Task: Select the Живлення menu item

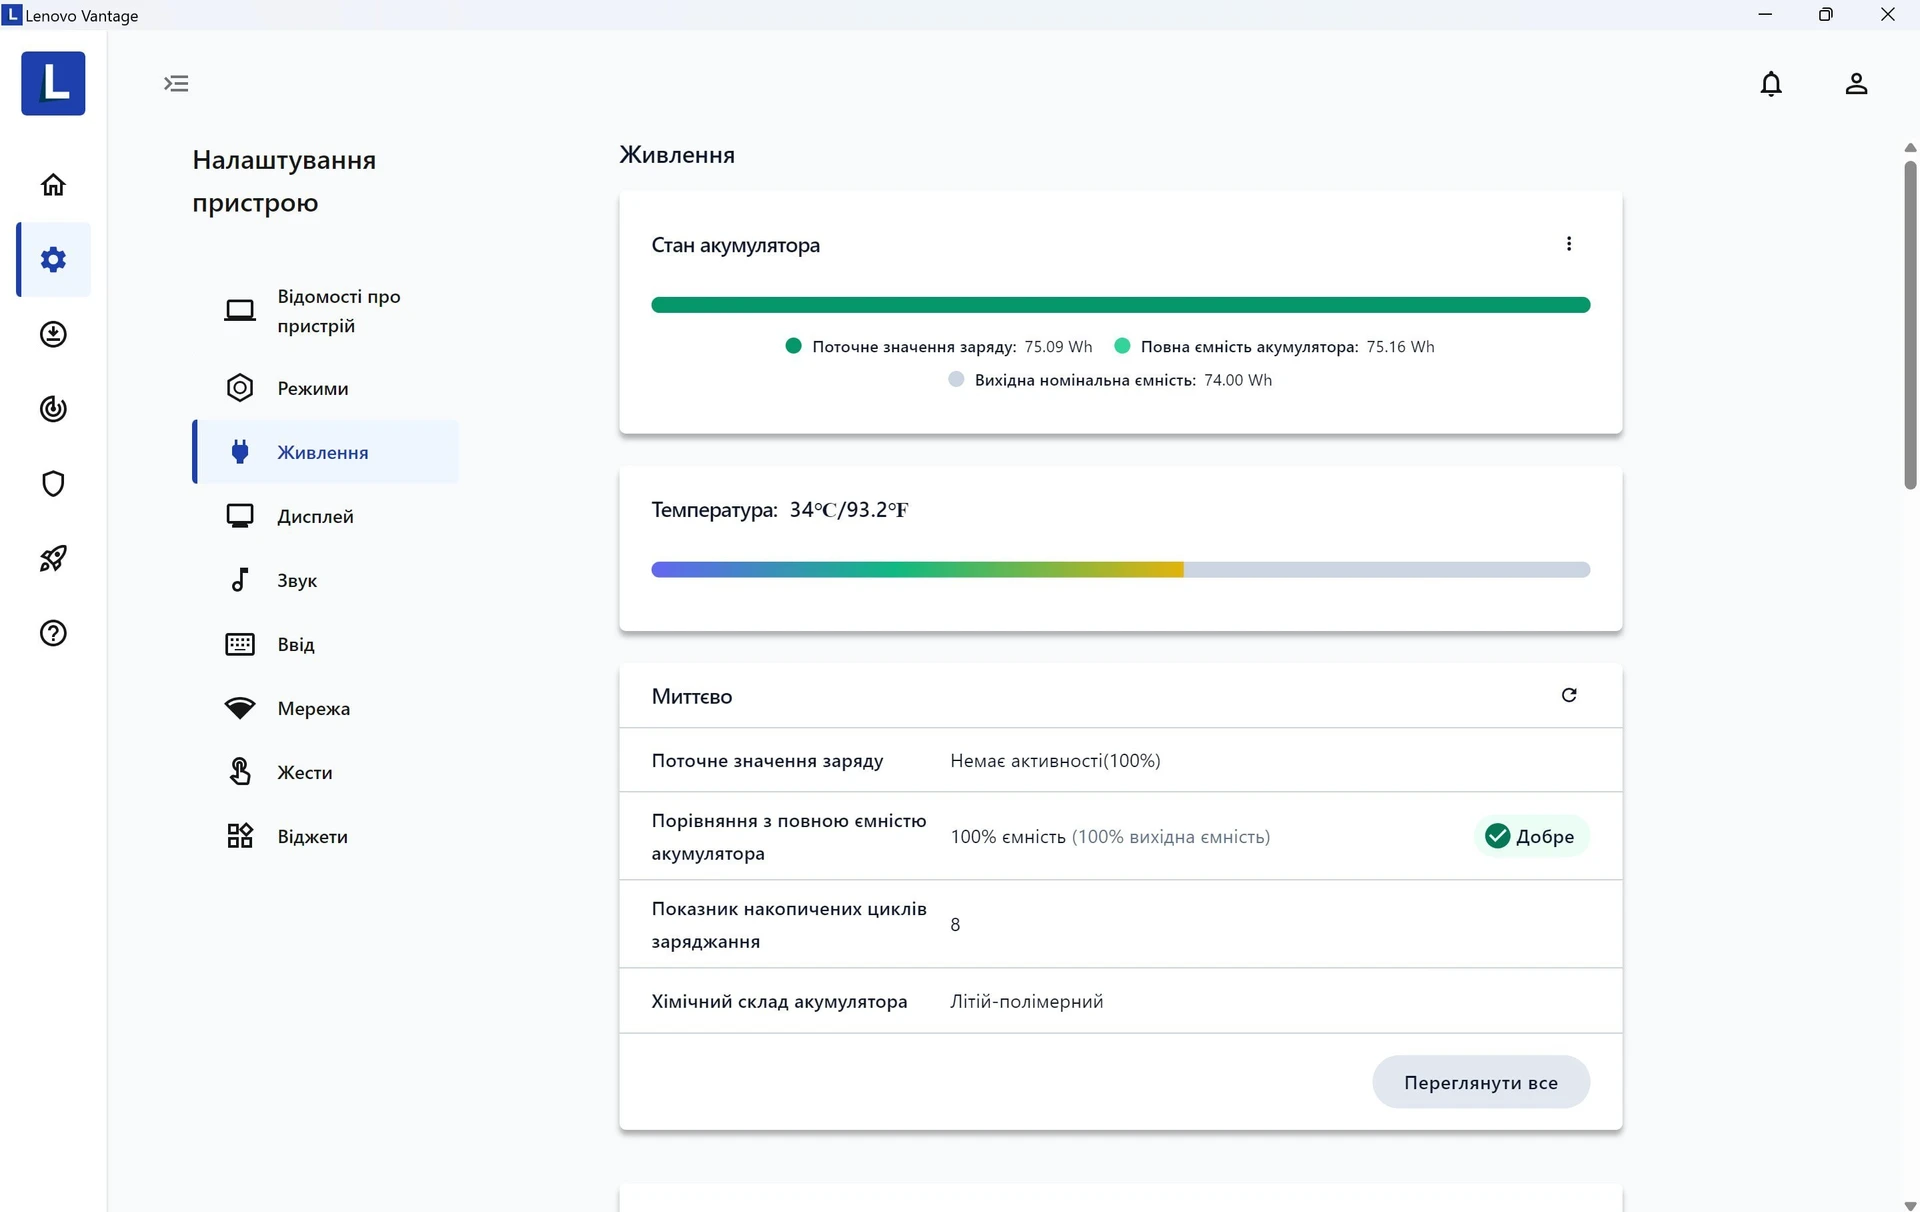Action: tap(326, 452)
